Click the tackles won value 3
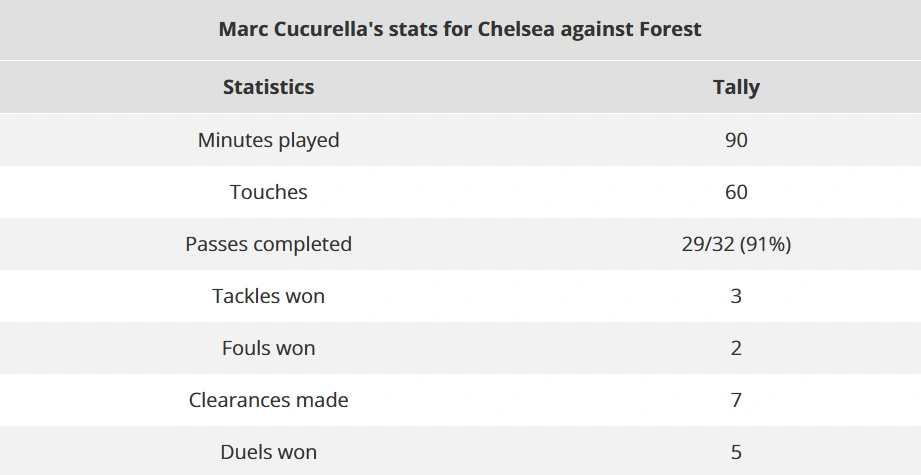Image resolution: width=921 pixels, height=475 pixels. [x=736, y=296]
